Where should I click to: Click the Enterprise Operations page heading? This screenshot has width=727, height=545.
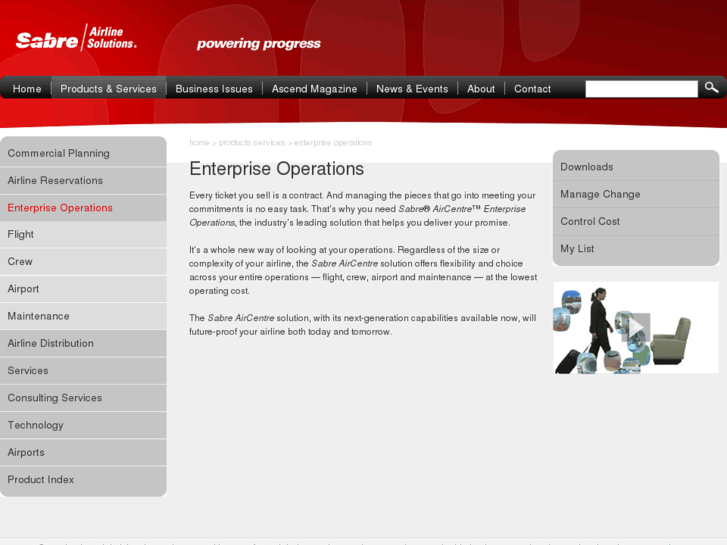(x=276, y=169)
